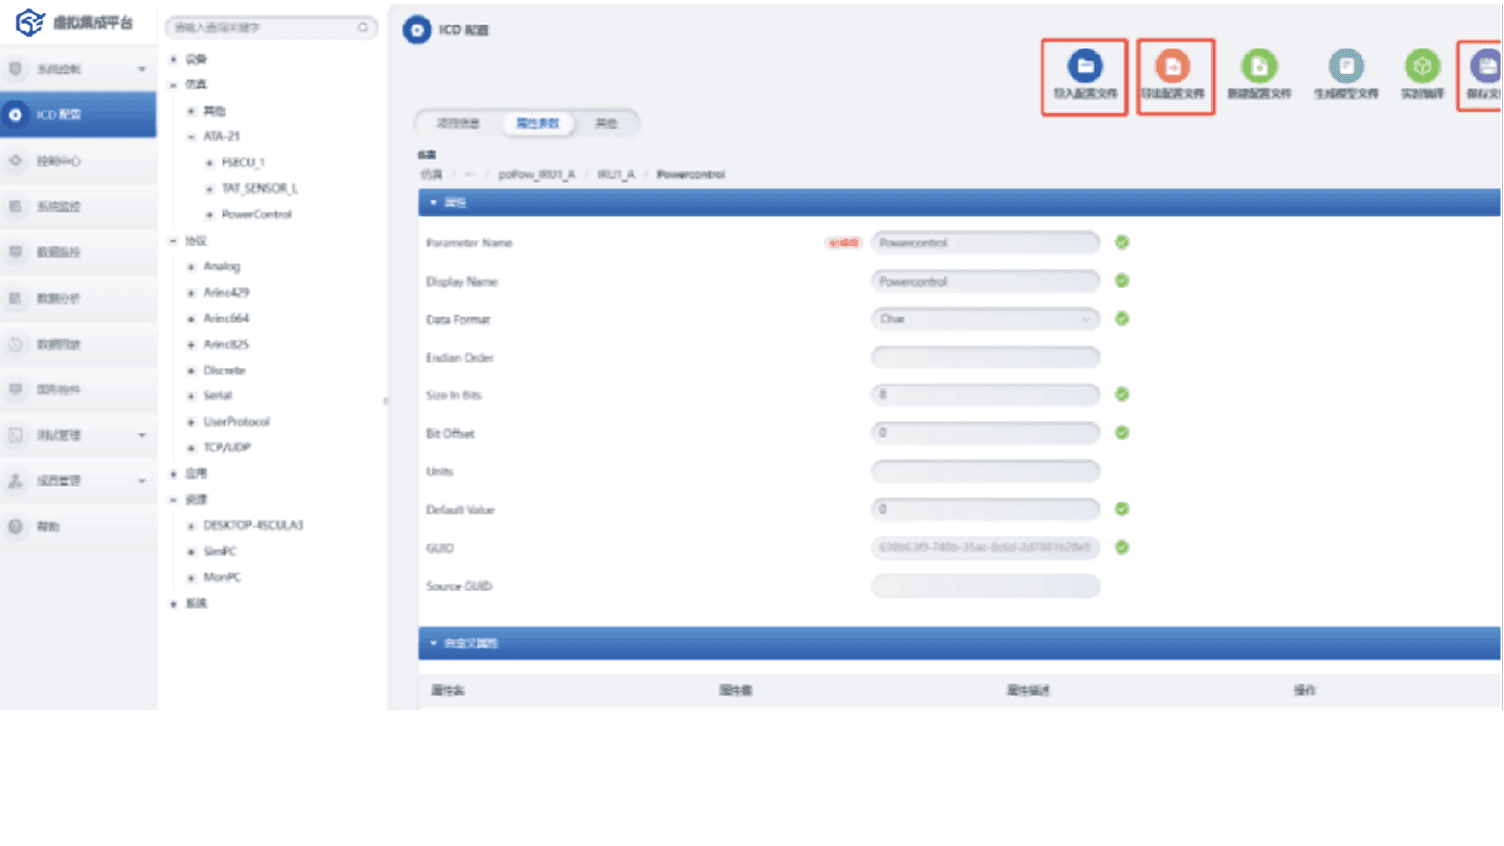Click inside the Units input field

point(985,471)
